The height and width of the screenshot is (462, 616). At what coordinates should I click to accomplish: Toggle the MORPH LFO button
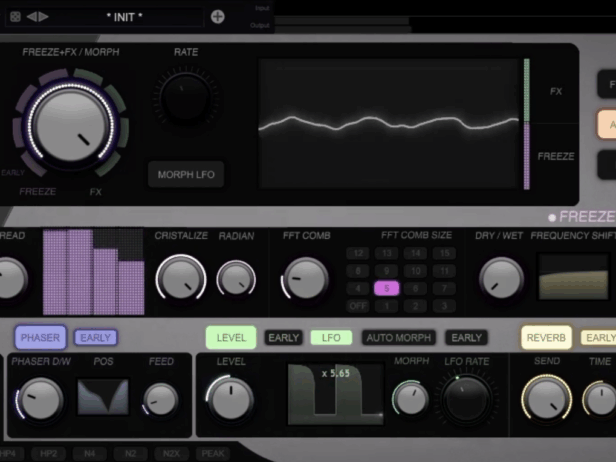tap(186, 174)
